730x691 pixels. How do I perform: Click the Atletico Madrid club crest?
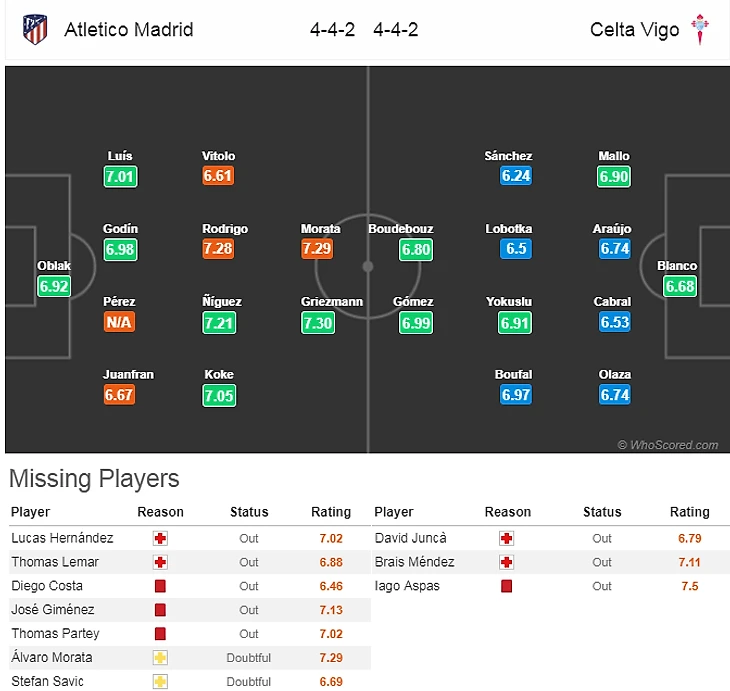pos(35,29)
